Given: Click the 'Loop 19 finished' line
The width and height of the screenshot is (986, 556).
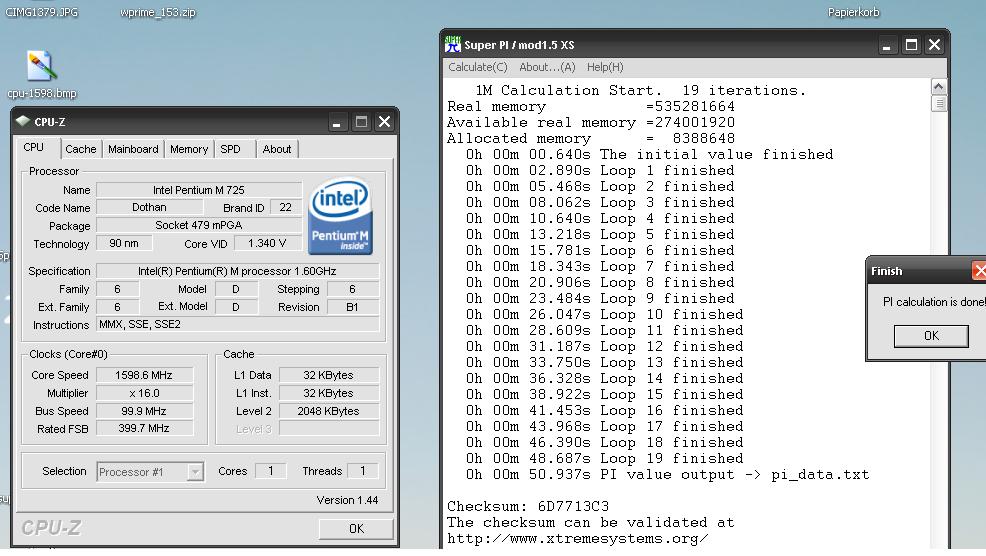Looking at the screenshot, I should [x=604, y=459].
